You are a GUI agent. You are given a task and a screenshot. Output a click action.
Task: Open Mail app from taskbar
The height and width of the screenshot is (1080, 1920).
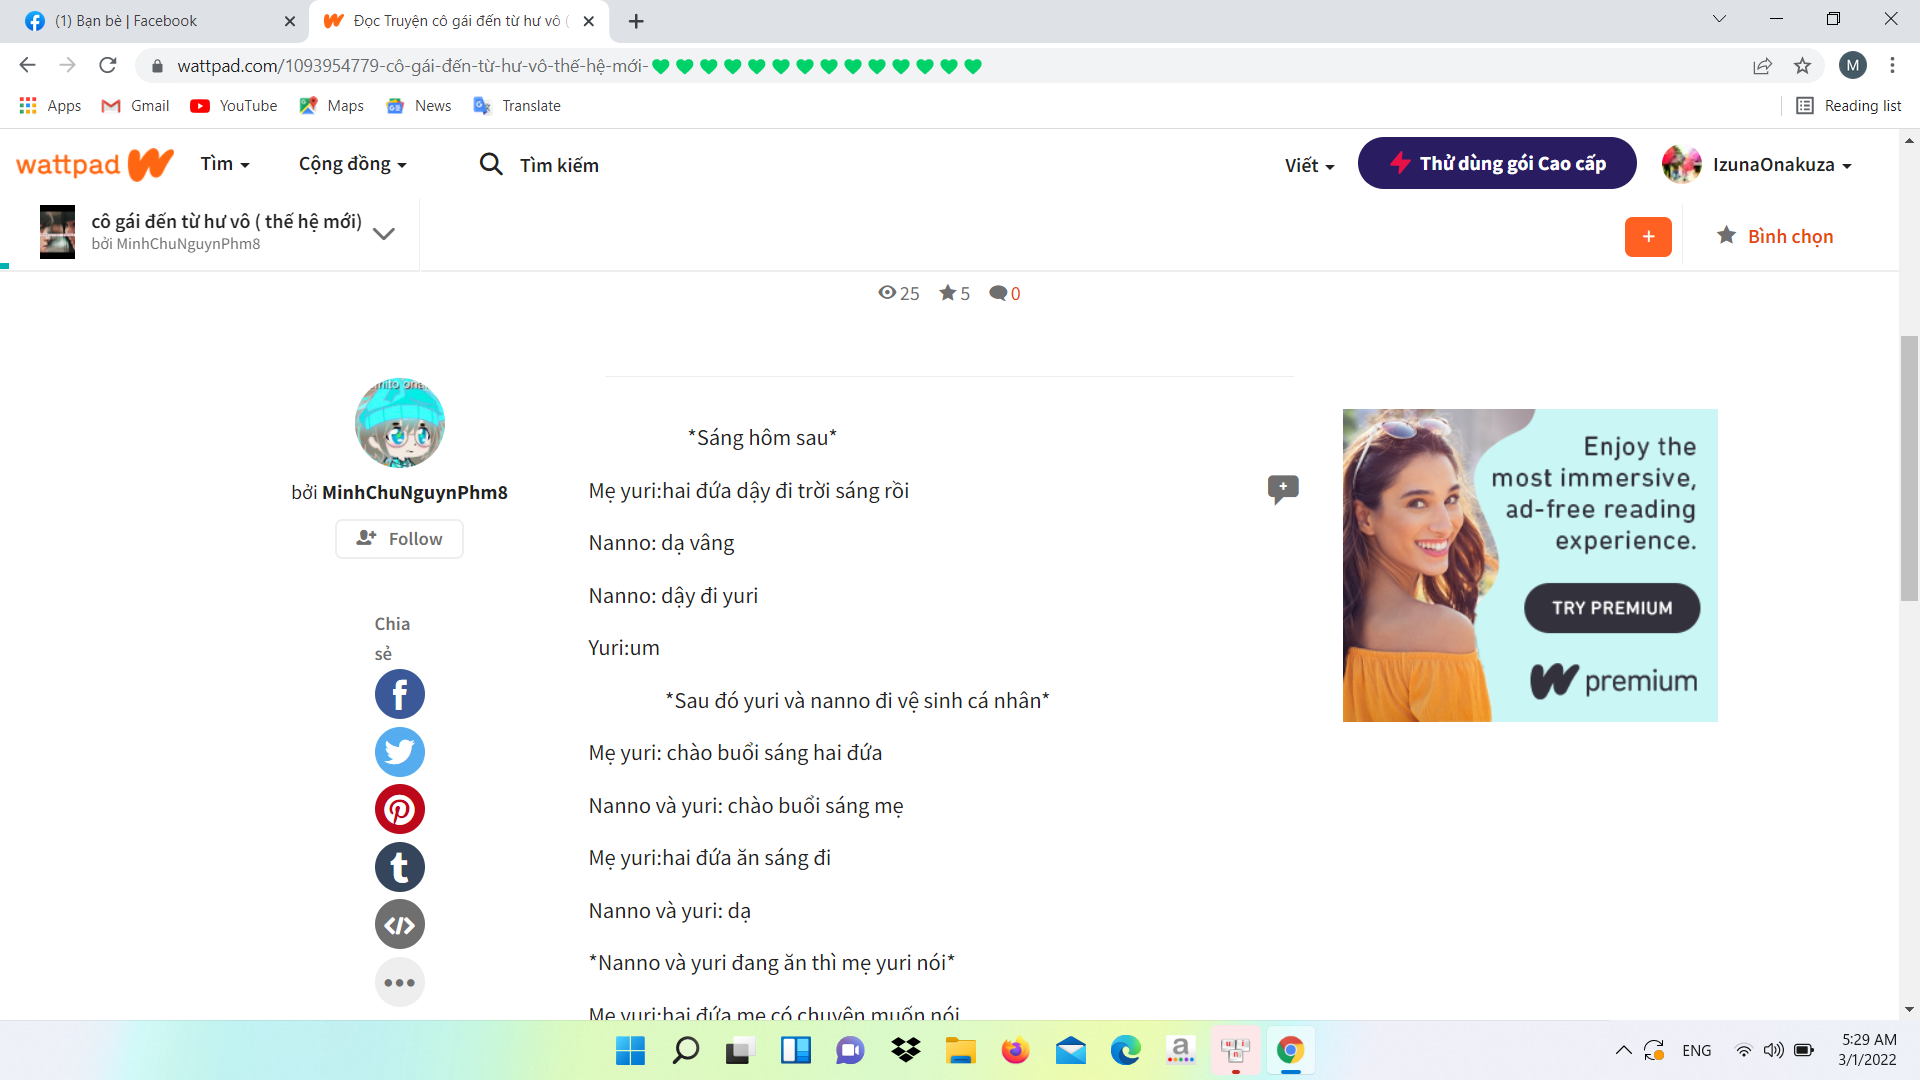tap(1070, 1050)
